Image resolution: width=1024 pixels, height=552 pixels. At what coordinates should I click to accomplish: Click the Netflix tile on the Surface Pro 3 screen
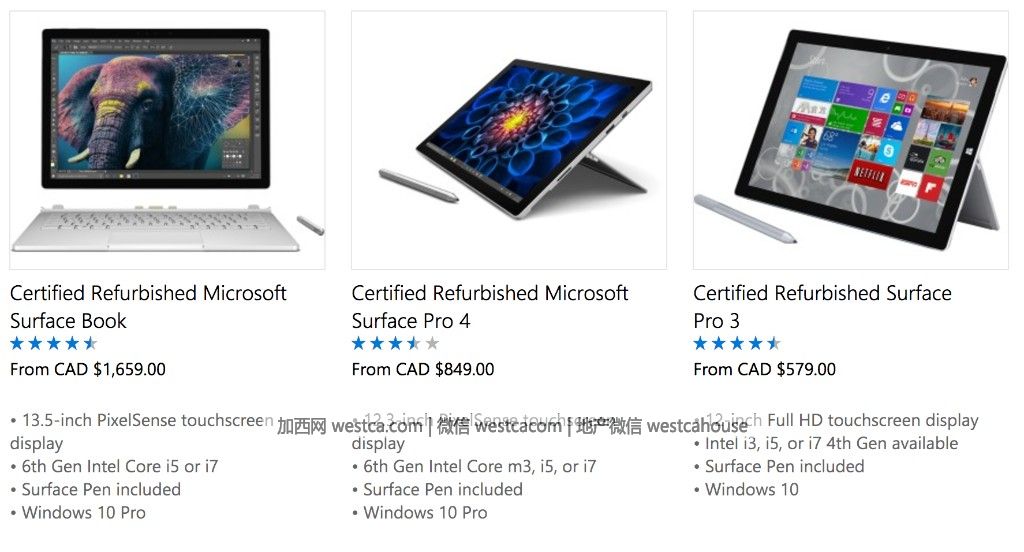pos(869,176)
